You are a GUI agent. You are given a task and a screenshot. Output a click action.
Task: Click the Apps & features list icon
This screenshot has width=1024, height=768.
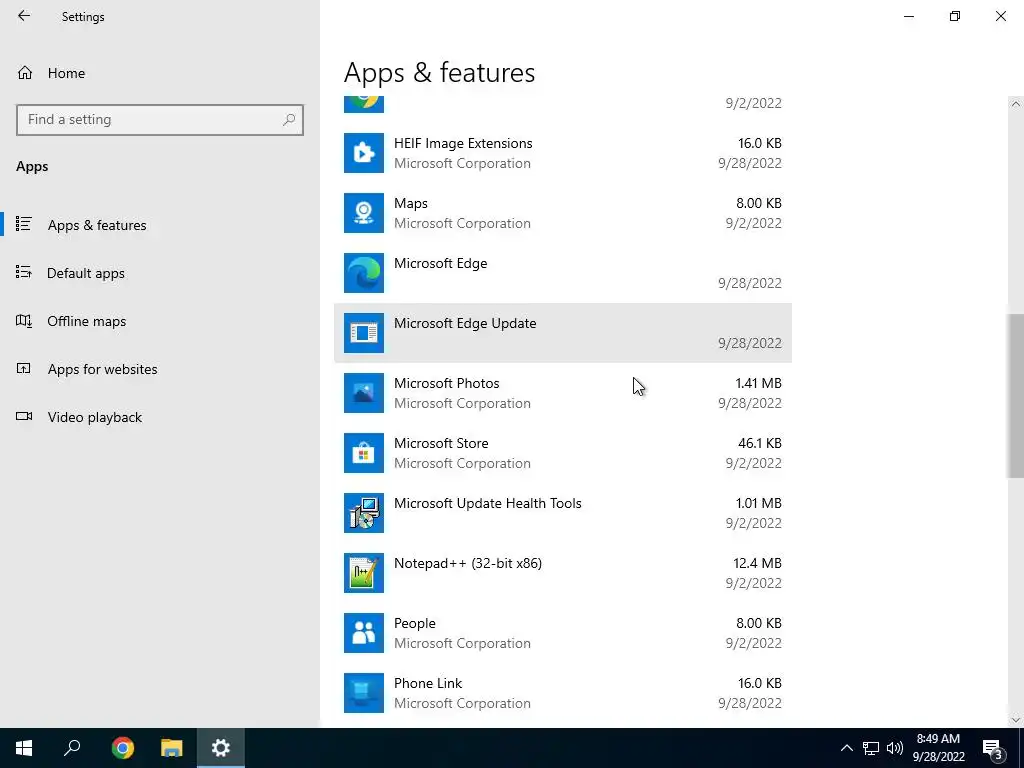(24, 224)
